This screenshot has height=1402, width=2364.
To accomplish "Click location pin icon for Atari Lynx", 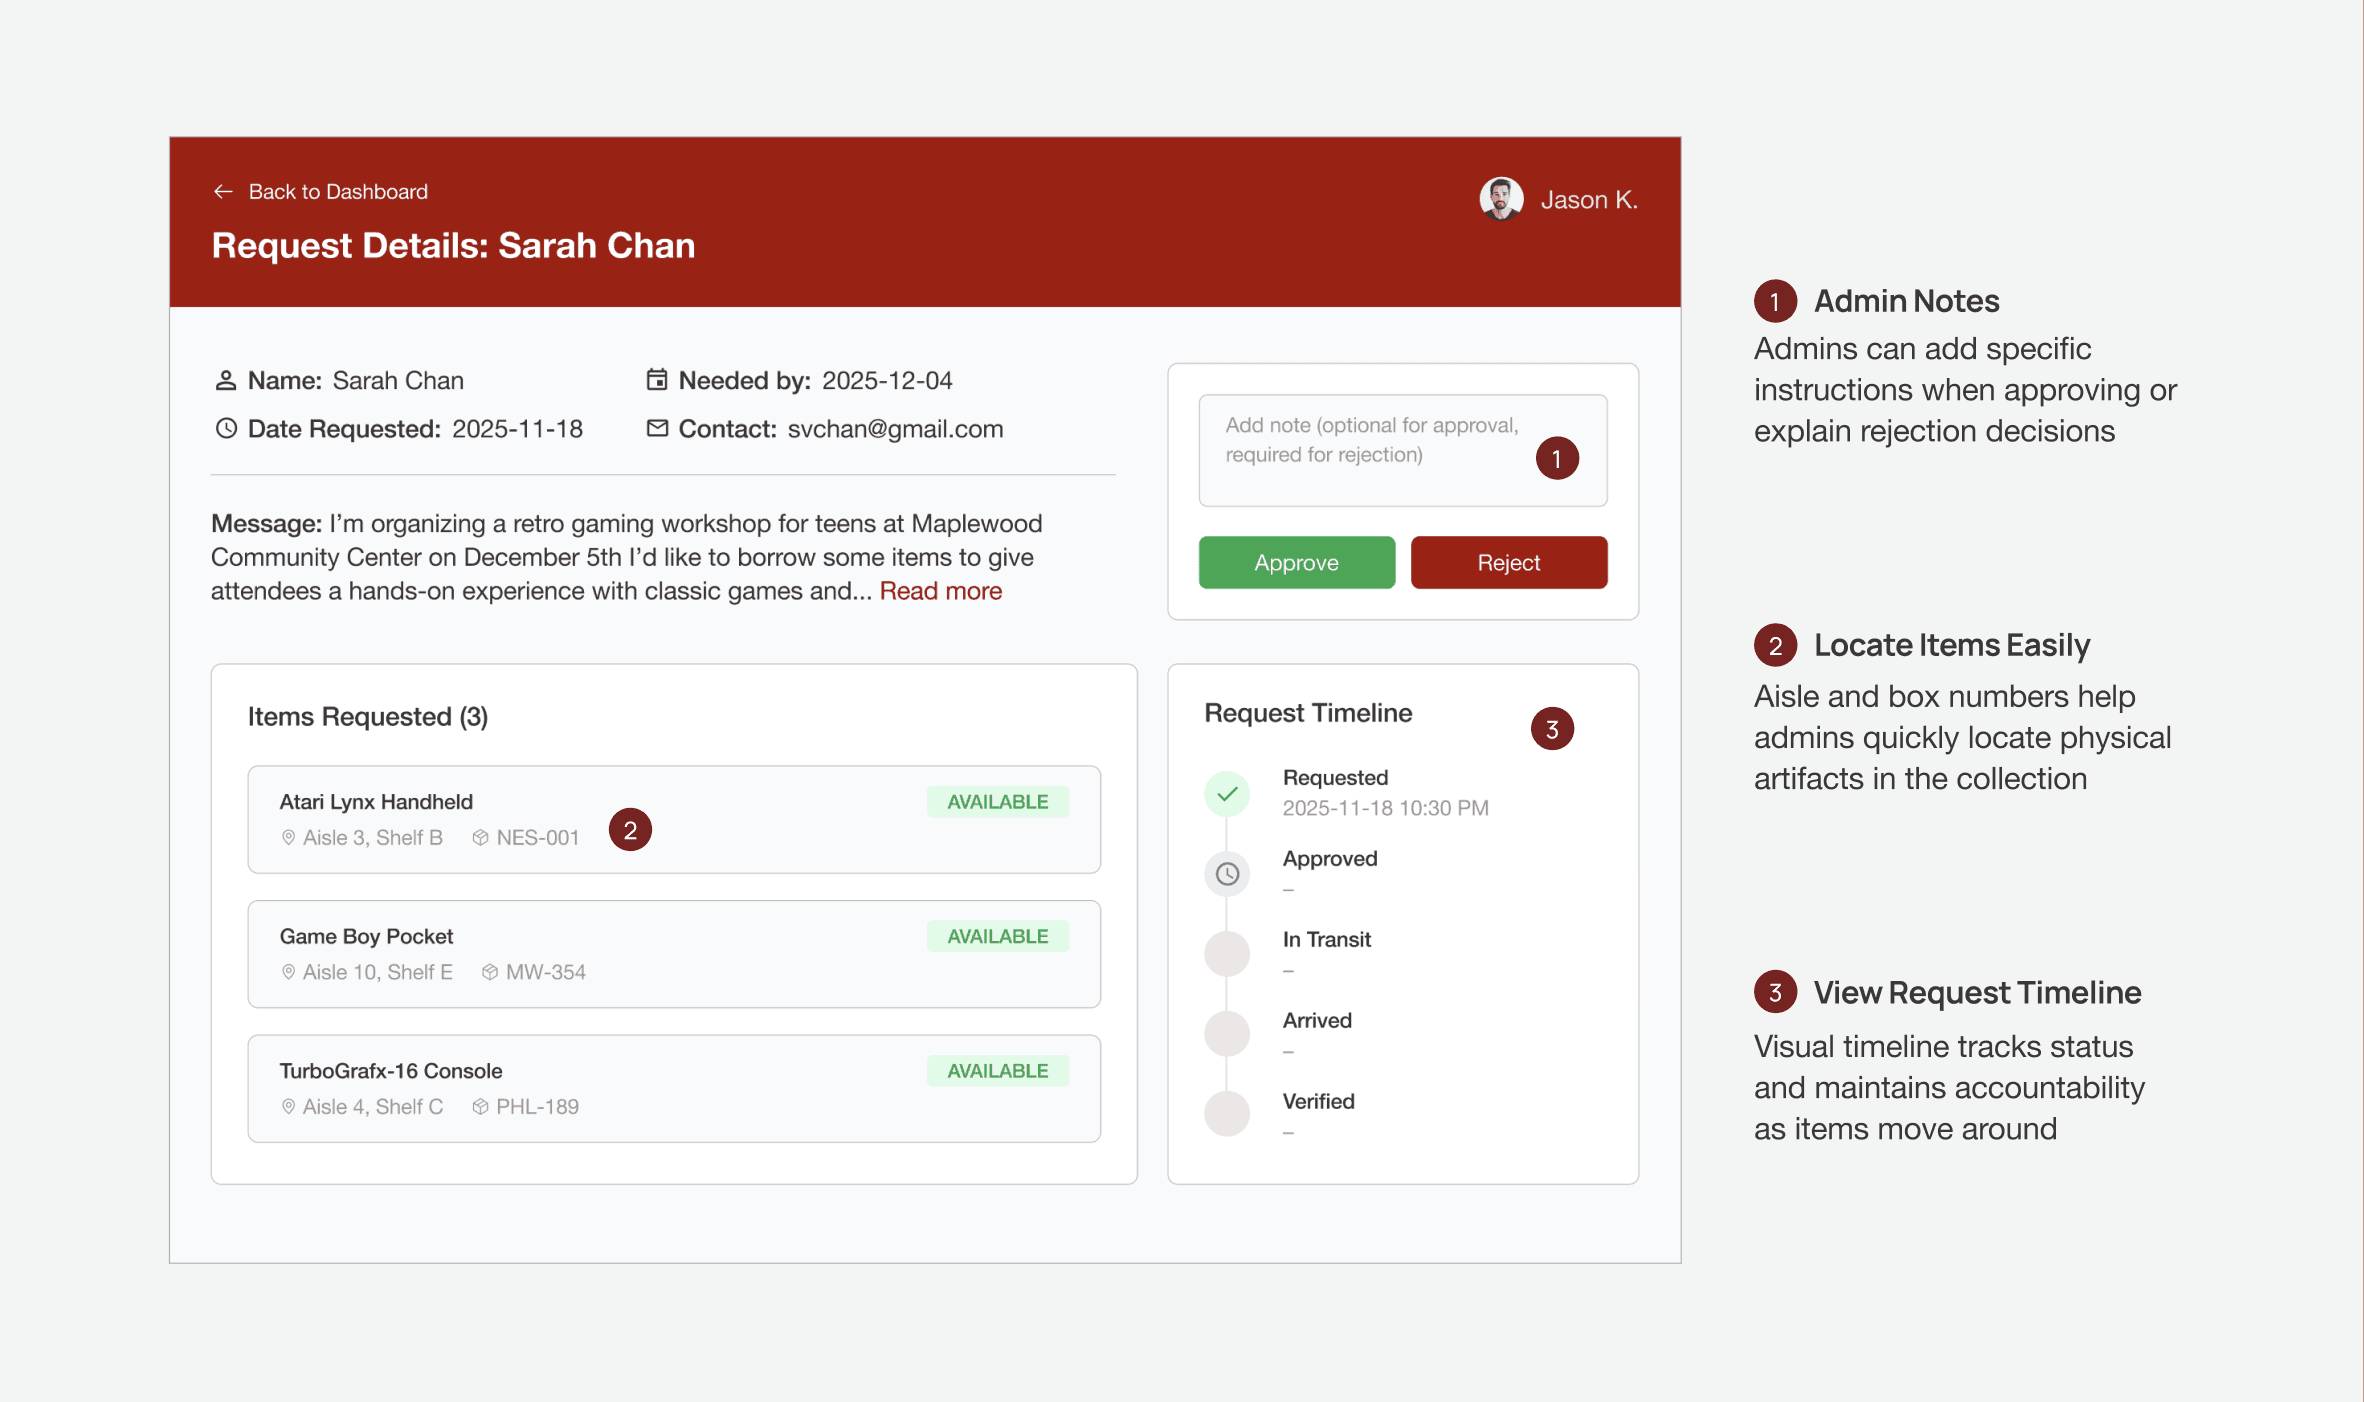I will click(288, 838).
